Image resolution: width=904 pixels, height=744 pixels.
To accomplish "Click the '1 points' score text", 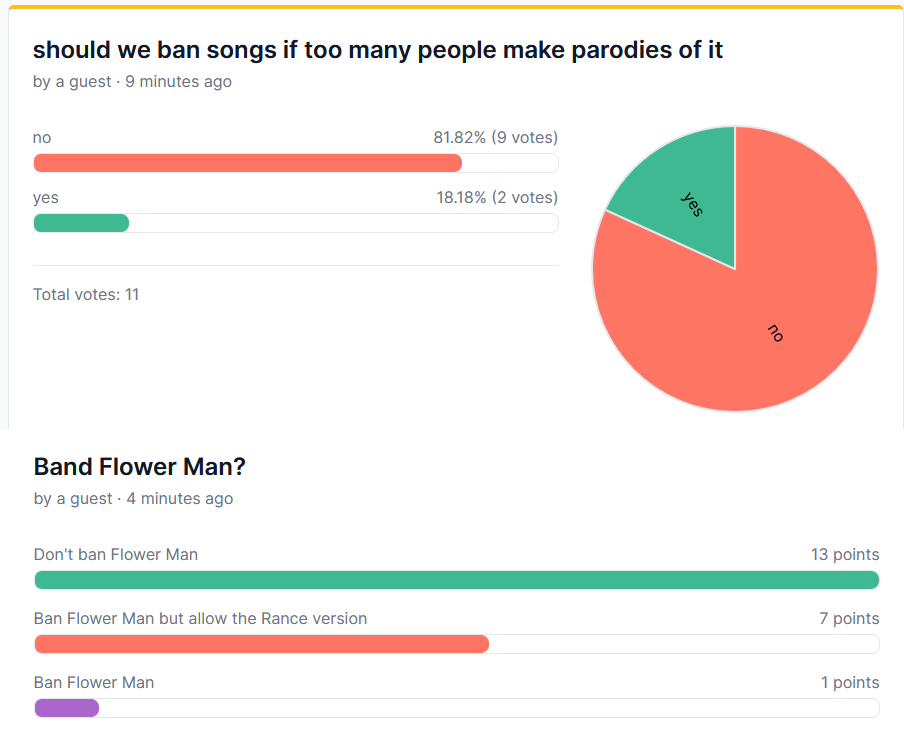I will 850,682.
